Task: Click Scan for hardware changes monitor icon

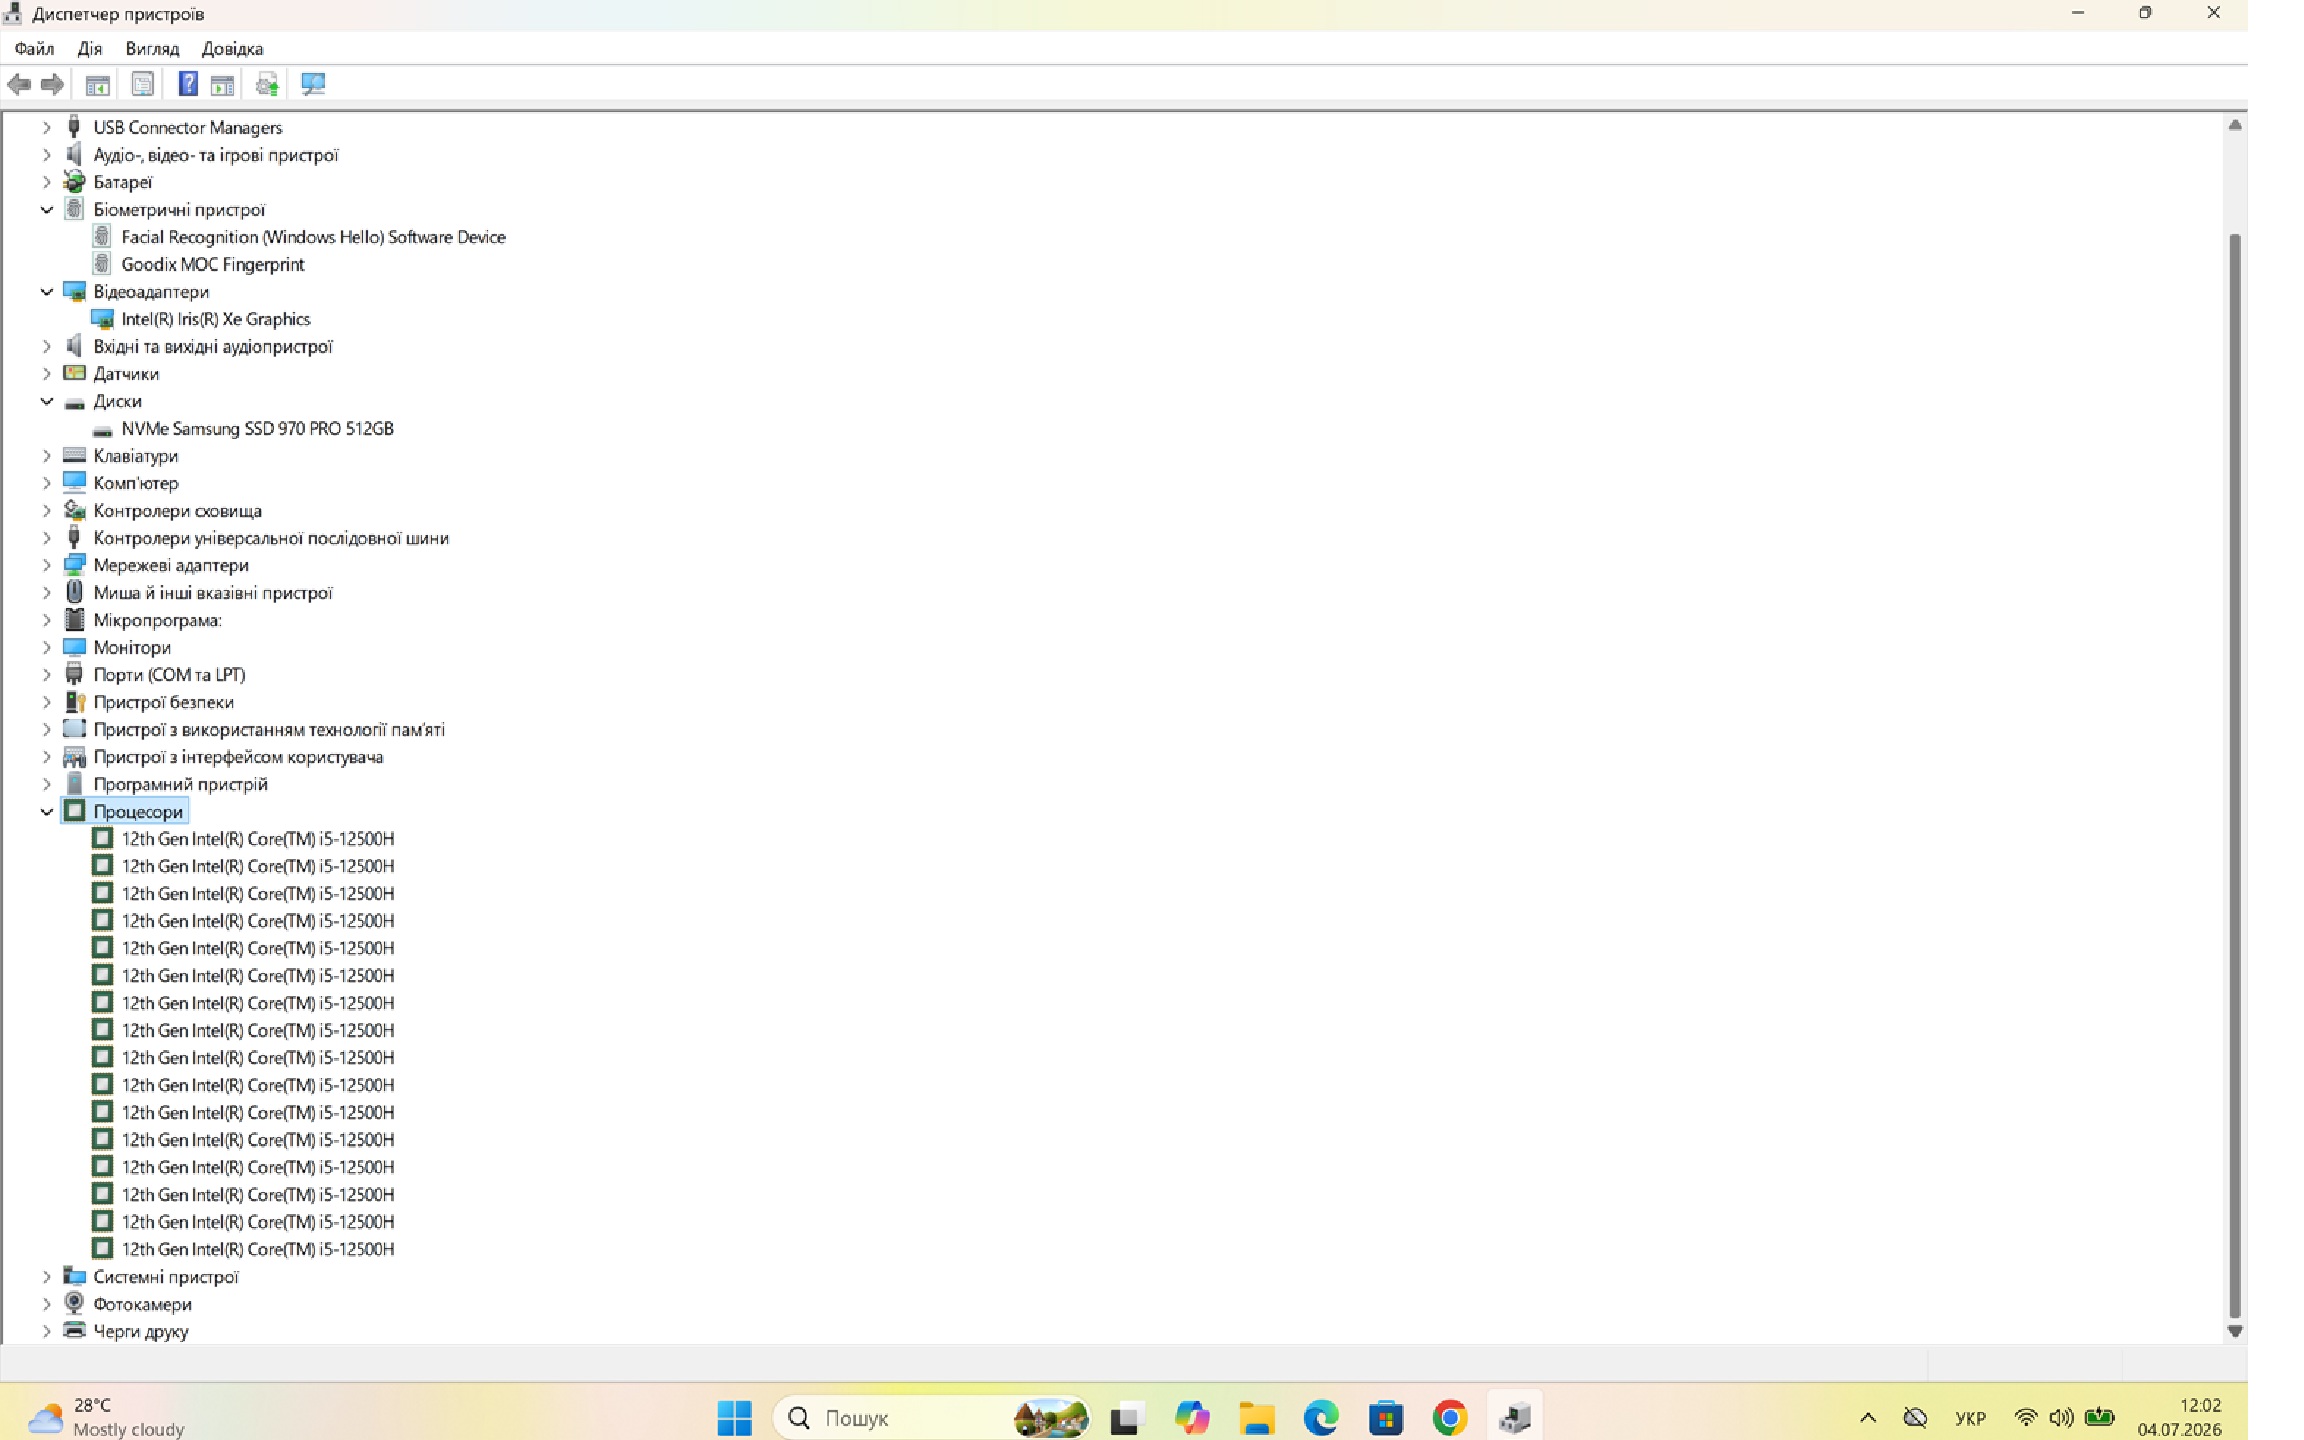Action: click(313, 85)
